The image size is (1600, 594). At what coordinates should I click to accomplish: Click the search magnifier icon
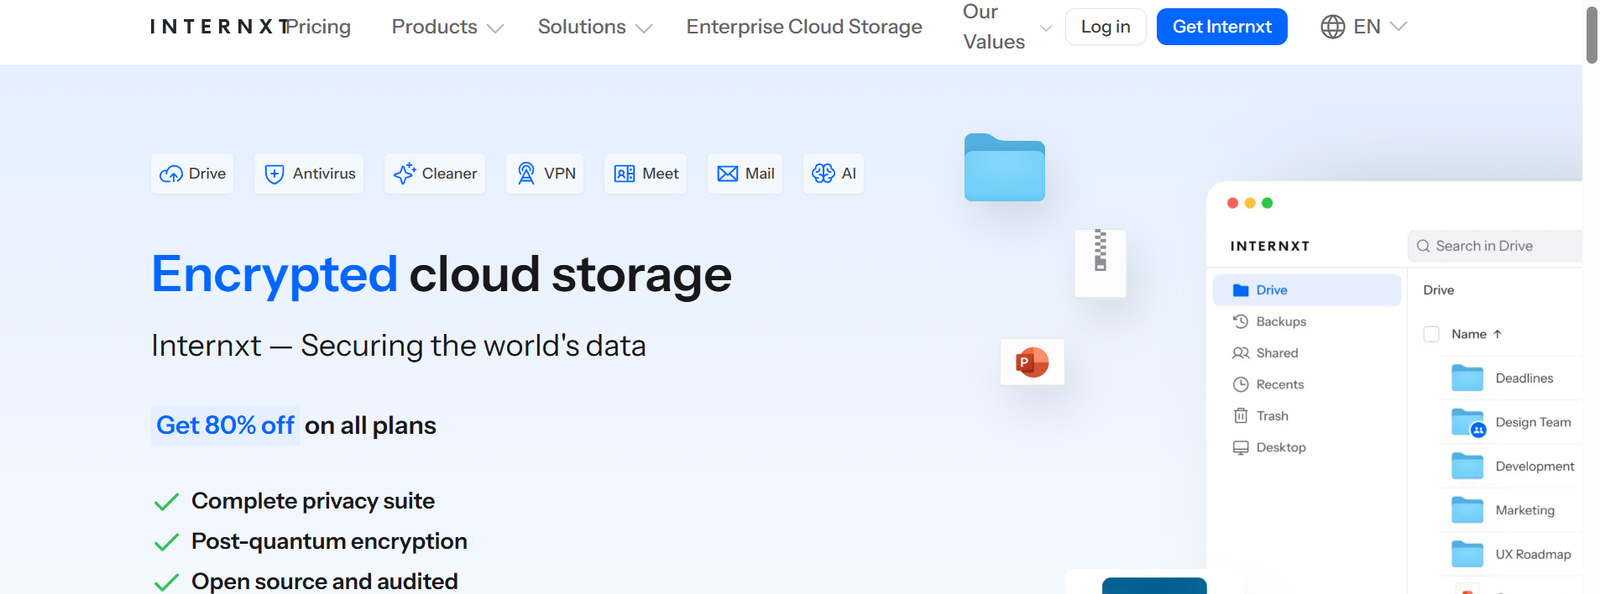pyautogui.click(x=1423, y=246)
